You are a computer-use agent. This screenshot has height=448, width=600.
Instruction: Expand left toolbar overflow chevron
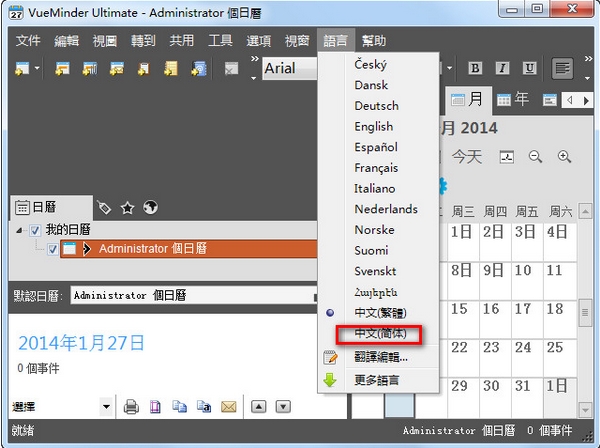tap(254, 59)
